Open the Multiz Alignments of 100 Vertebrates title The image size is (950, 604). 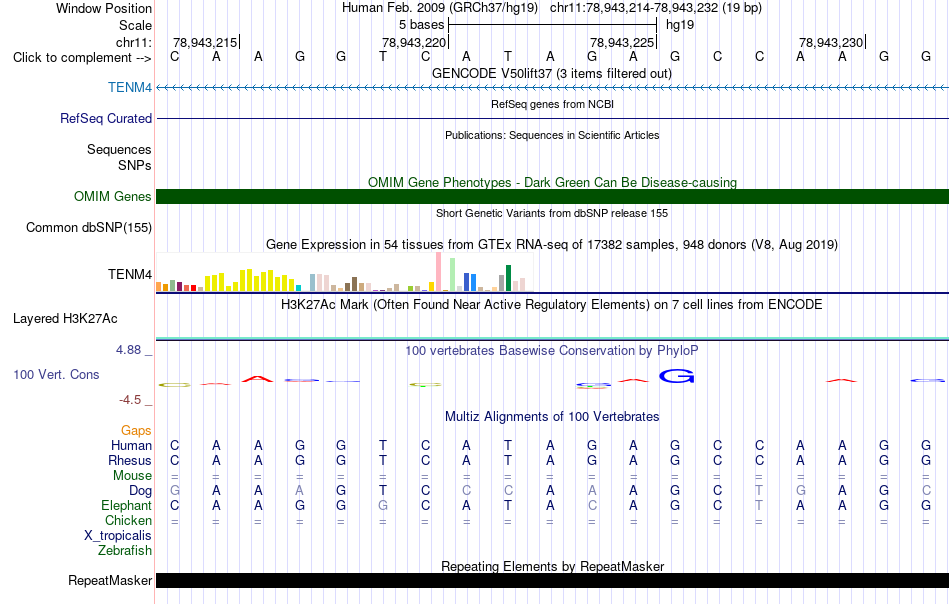pyautogui.click(x=552, y=416)
